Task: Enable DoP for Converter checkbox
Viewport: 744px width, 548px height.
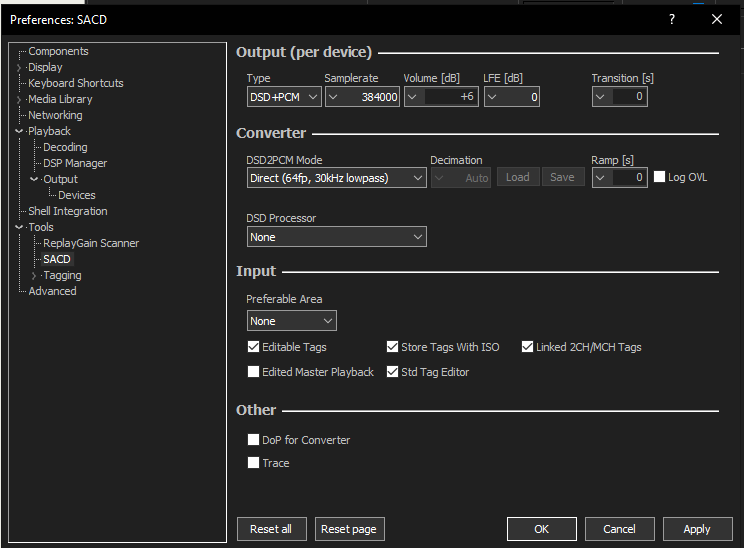Action: pyautogui.click(x=254, y=440)
